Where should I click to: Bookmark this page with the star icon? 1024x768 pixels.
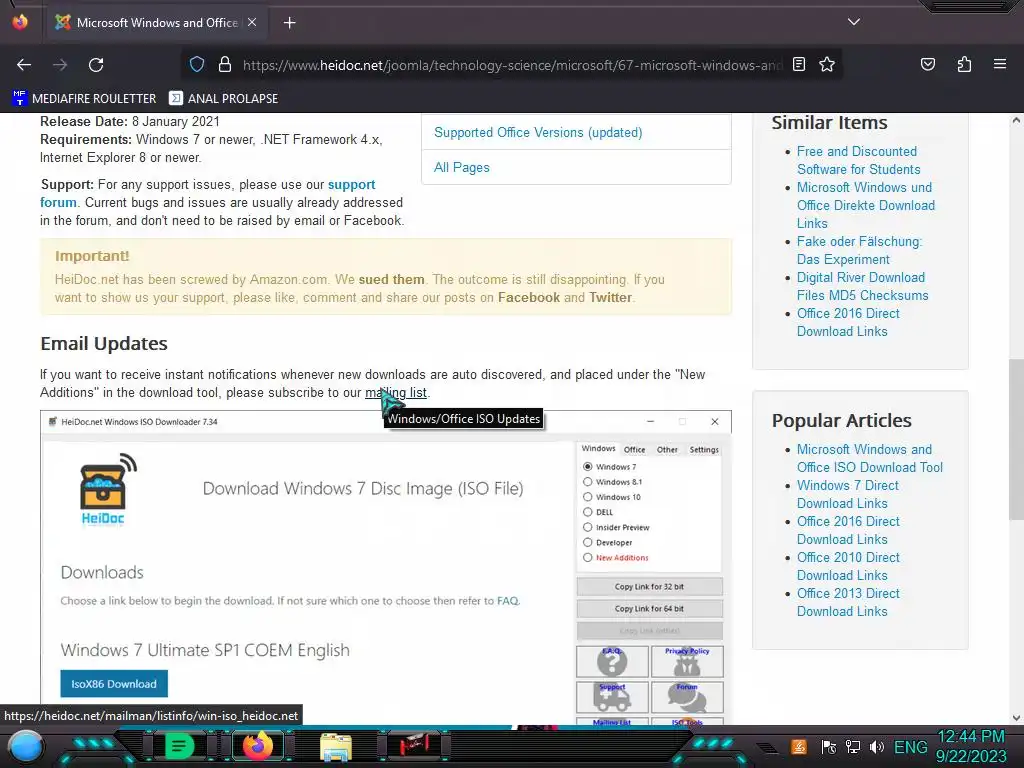coord(827,64)
